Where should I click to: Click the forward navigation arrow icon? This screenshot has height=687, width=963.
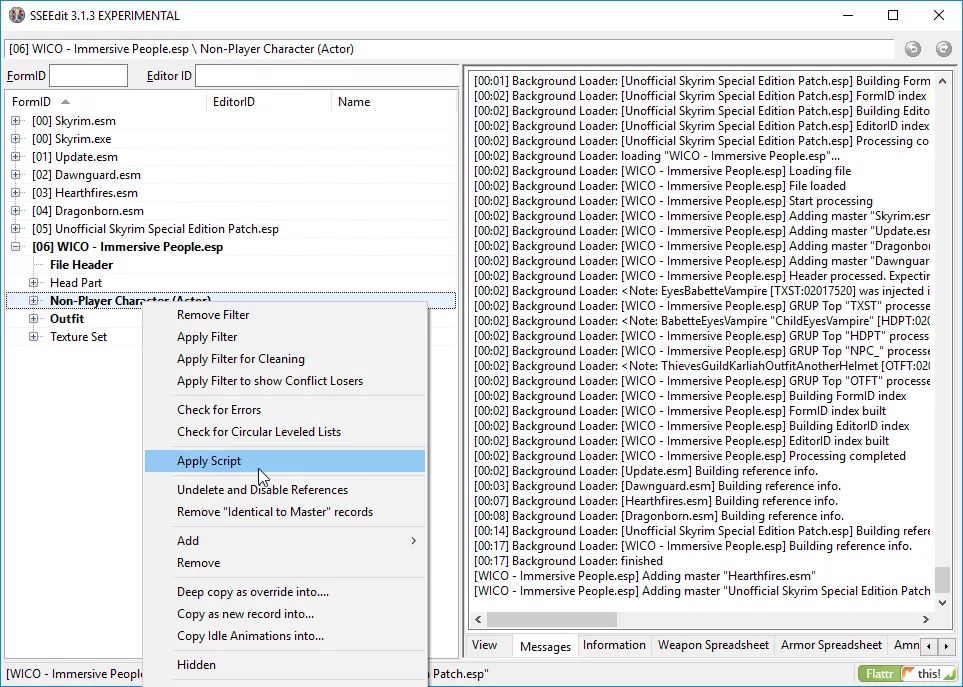tap(943, 49)
